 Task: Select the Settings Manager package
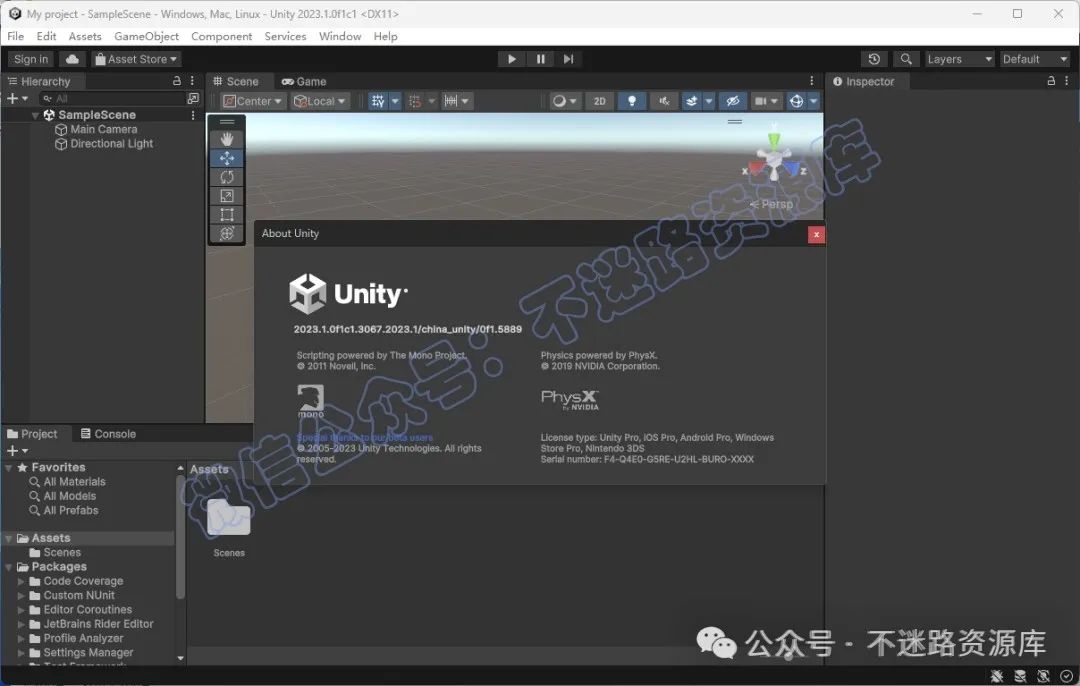(x=88, y=653)
